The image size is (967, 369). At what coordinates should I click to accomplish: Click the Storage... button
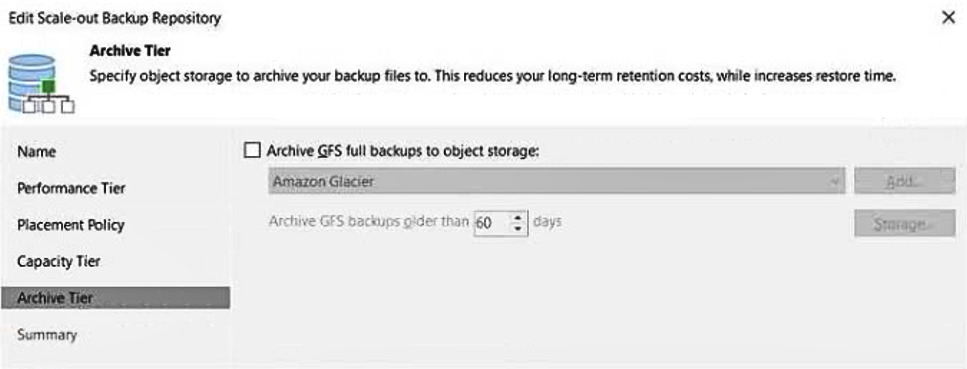click(x=904, y=223)
